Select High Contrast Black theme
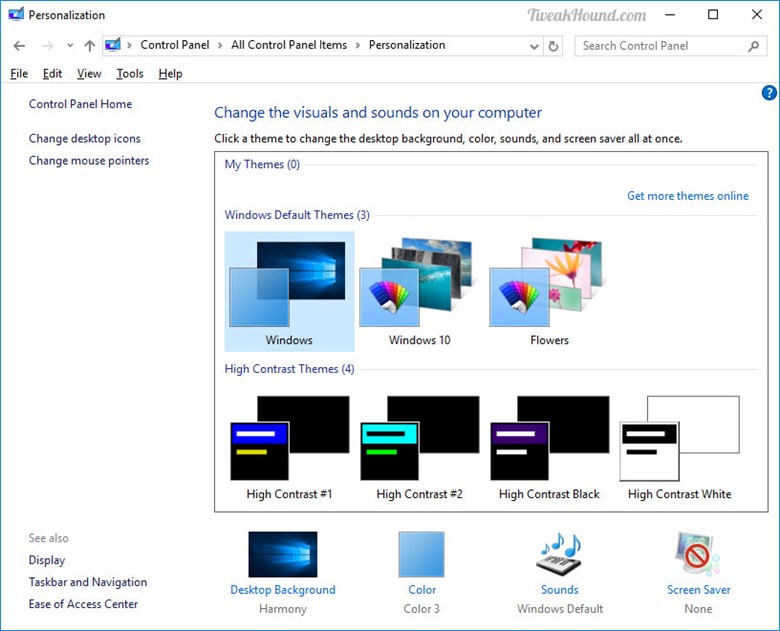 (x=549, y=447)
